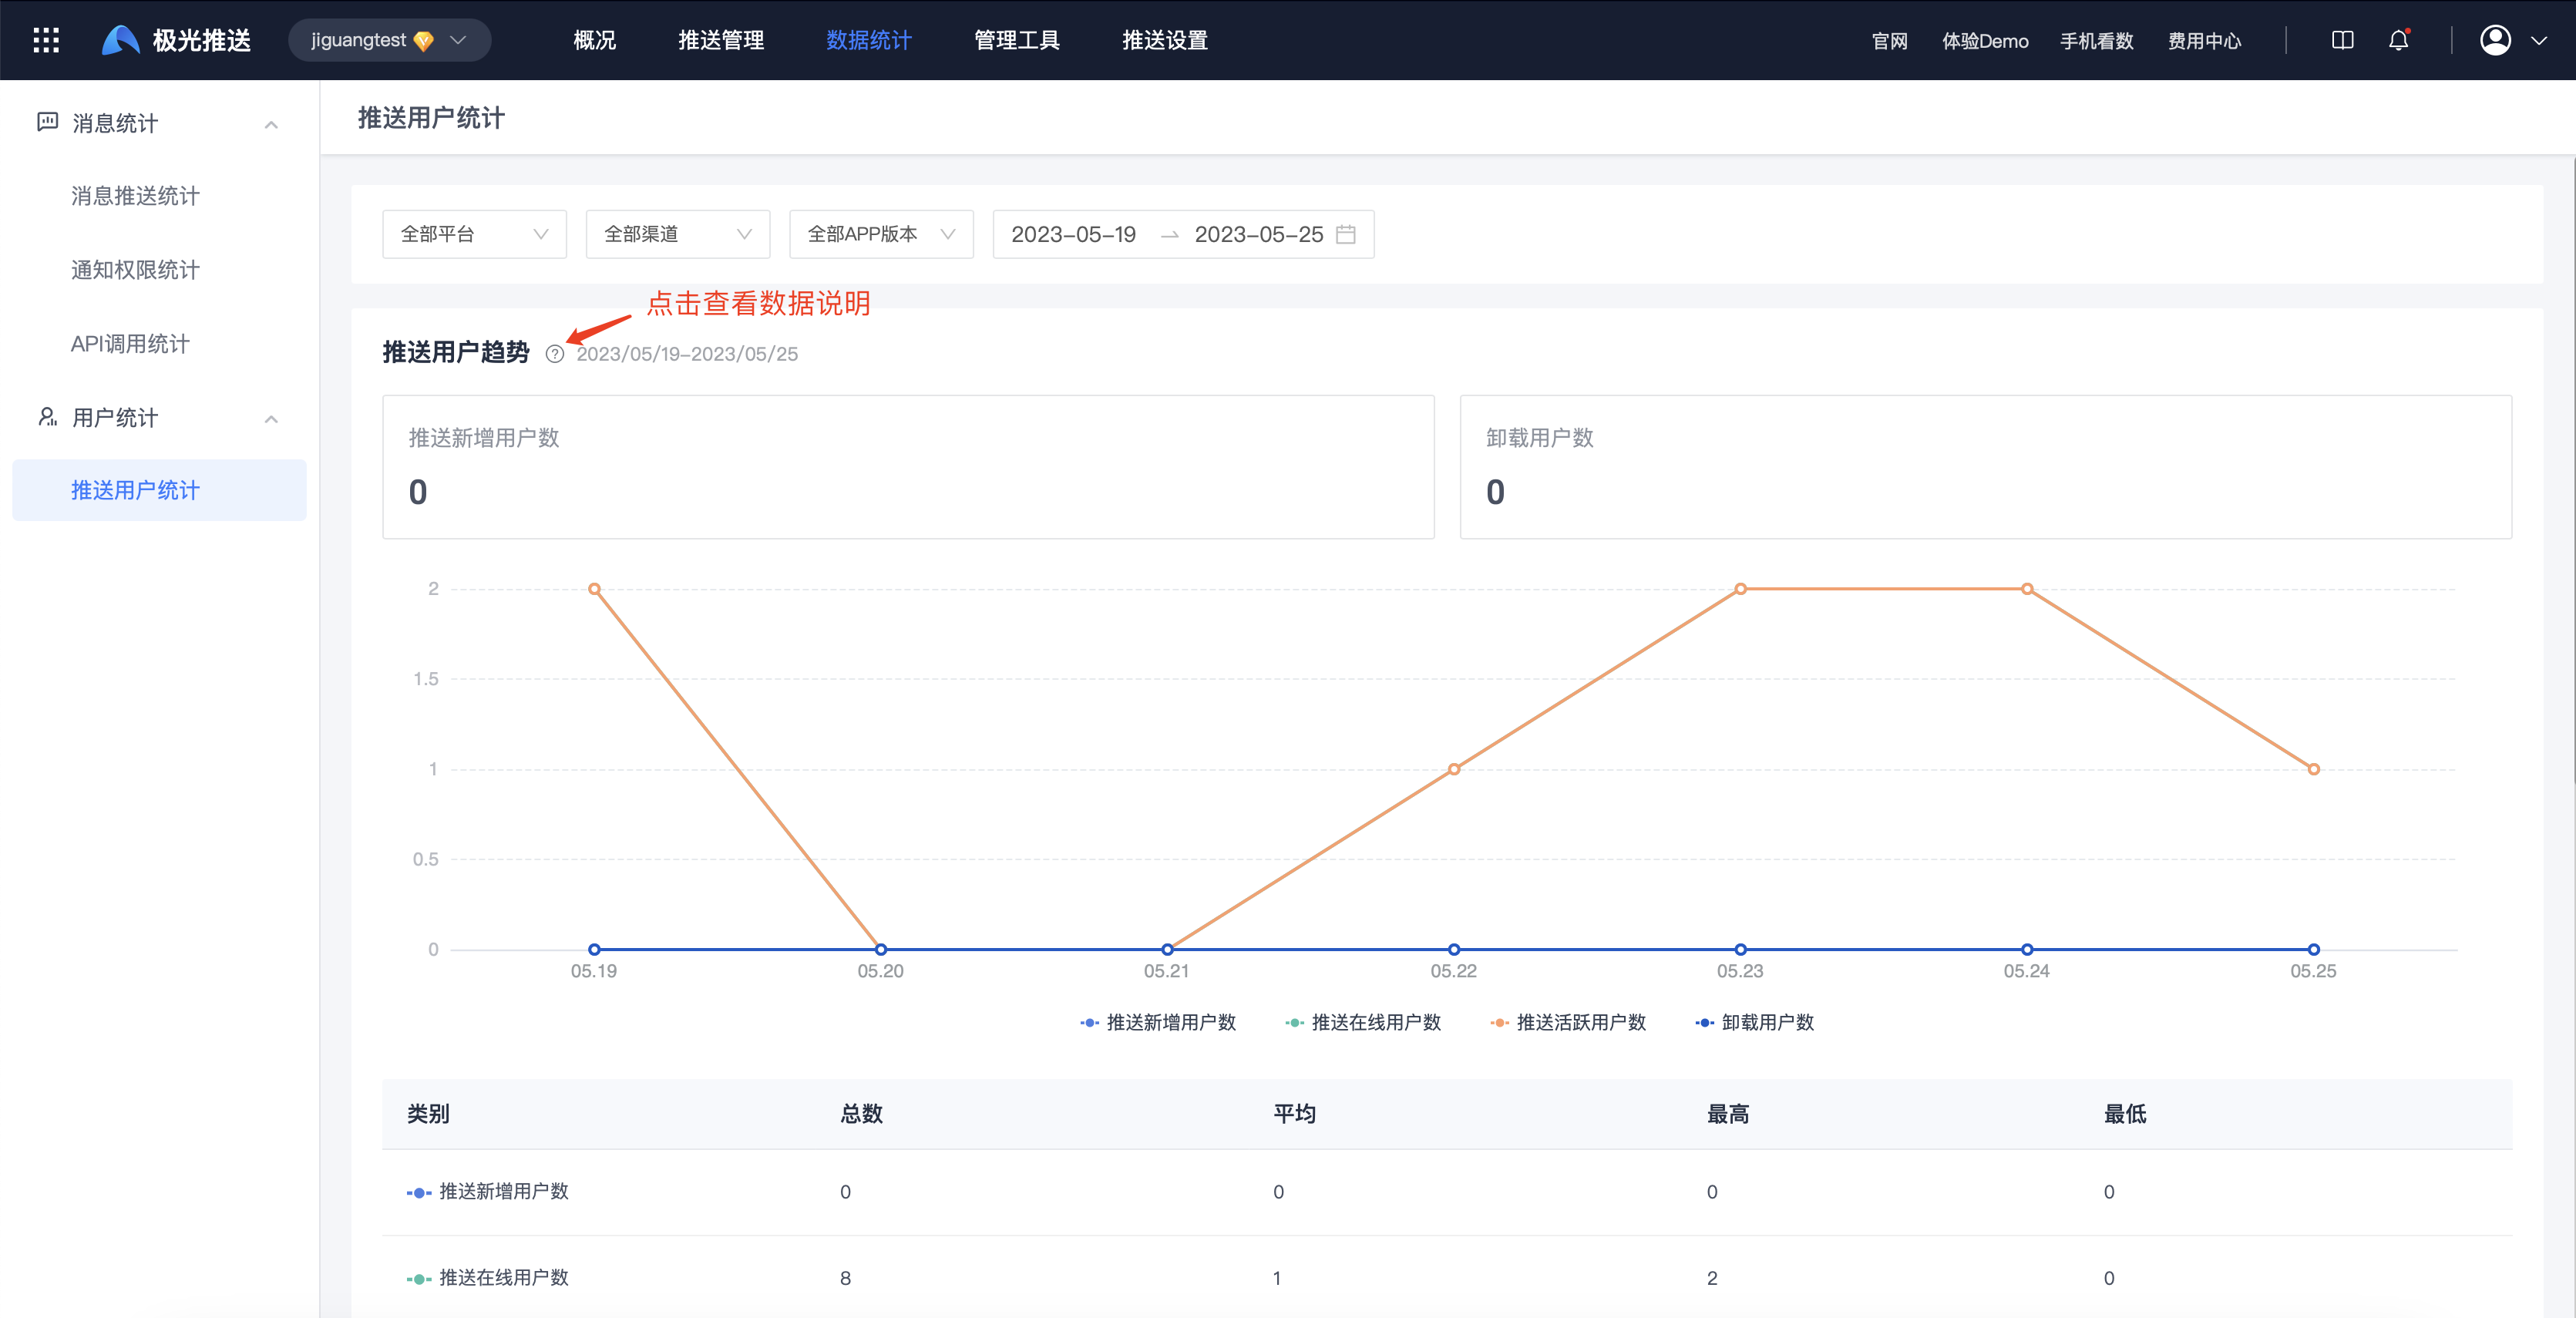Image resolution: width=2576 pixels, height=1318 pixels.
Task: Open the documentation book icon
Action: 2342,40
